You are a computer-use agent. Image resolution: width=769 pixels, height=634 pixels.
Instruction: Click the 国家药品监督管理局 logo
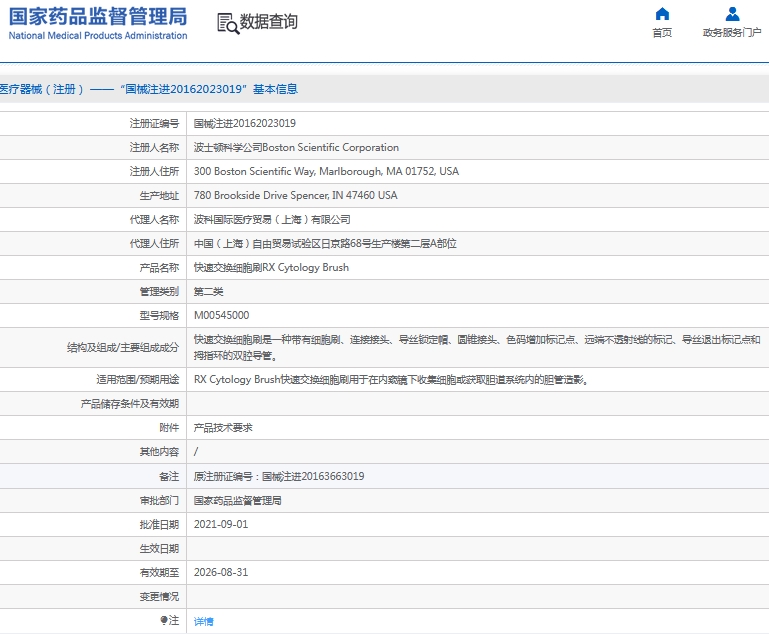click(98, 23)
